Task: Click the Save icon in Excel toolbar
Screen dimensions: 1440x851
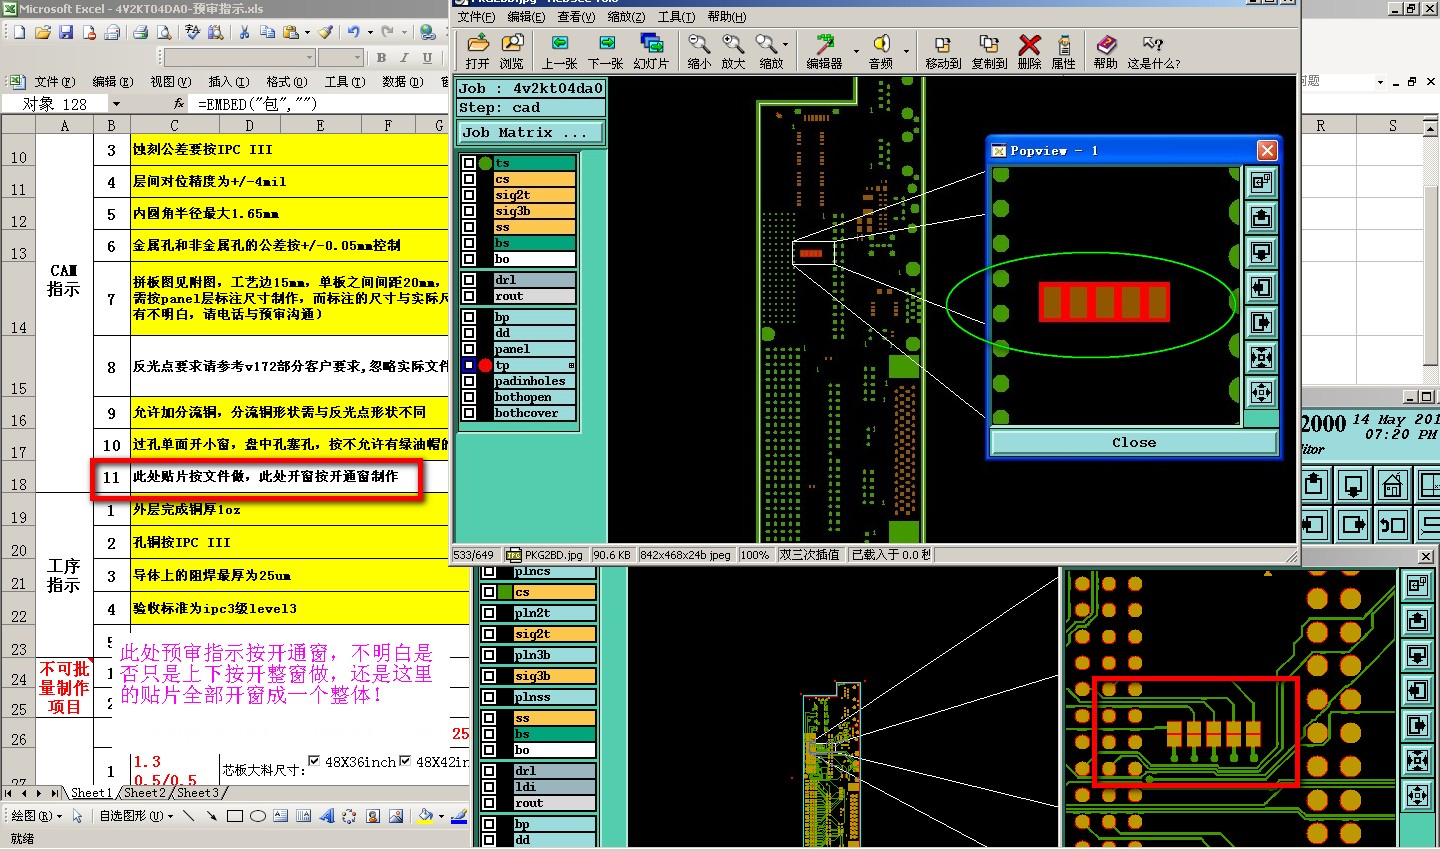Action: coord(66,32)
